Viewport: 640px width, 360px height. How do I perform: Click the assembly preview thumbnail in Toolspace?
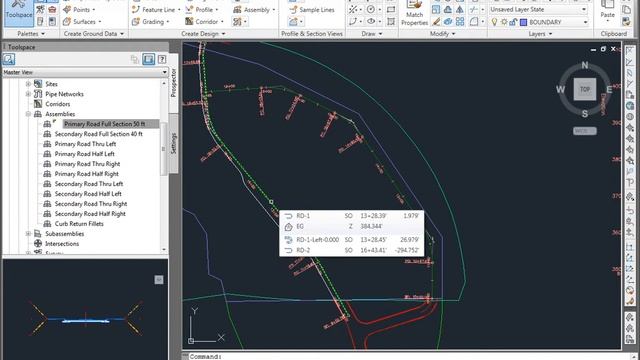(x=85, y=310)
